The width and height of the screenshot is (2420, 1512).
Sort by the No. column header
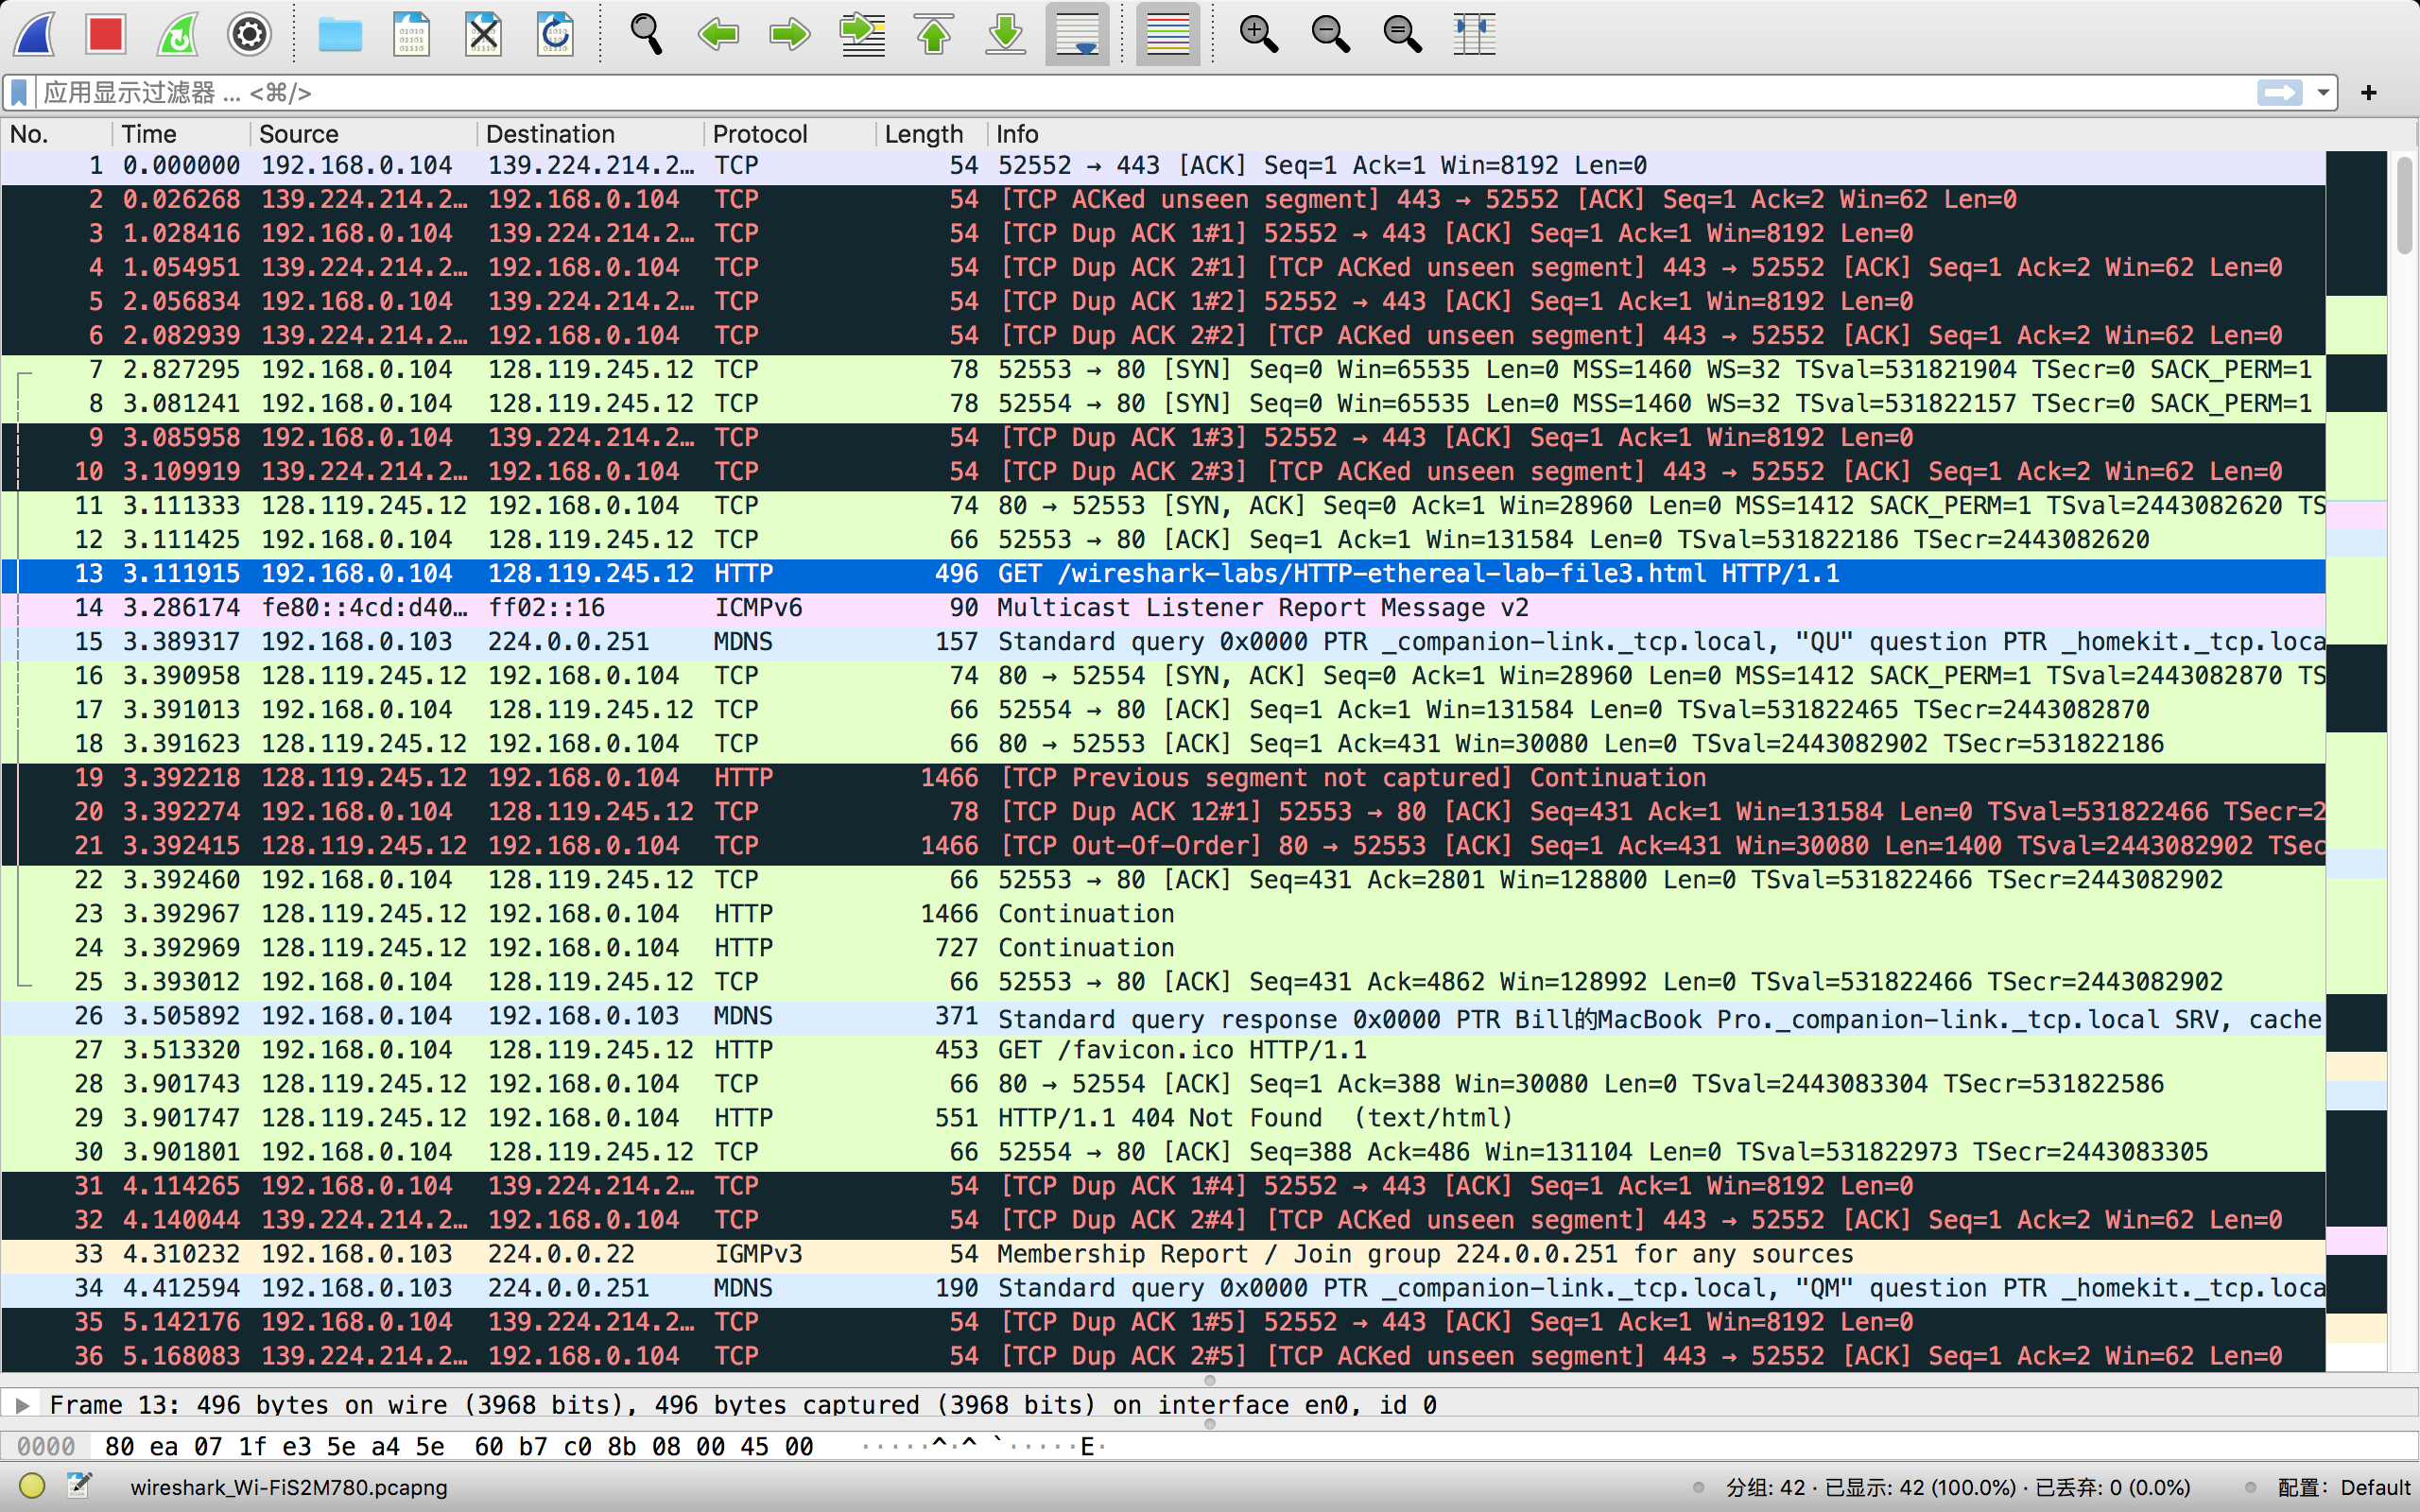click(x=56, y=134)
